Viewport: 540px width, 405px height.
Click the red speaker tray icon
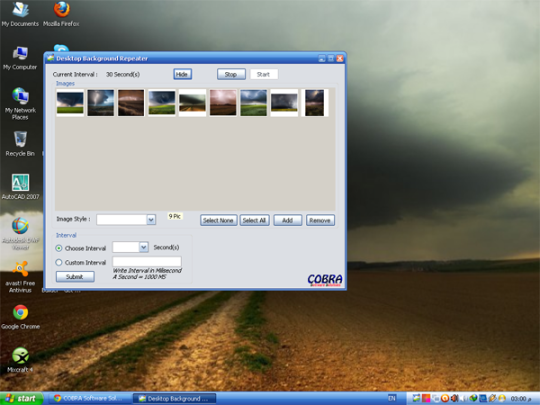pos(454,398)
